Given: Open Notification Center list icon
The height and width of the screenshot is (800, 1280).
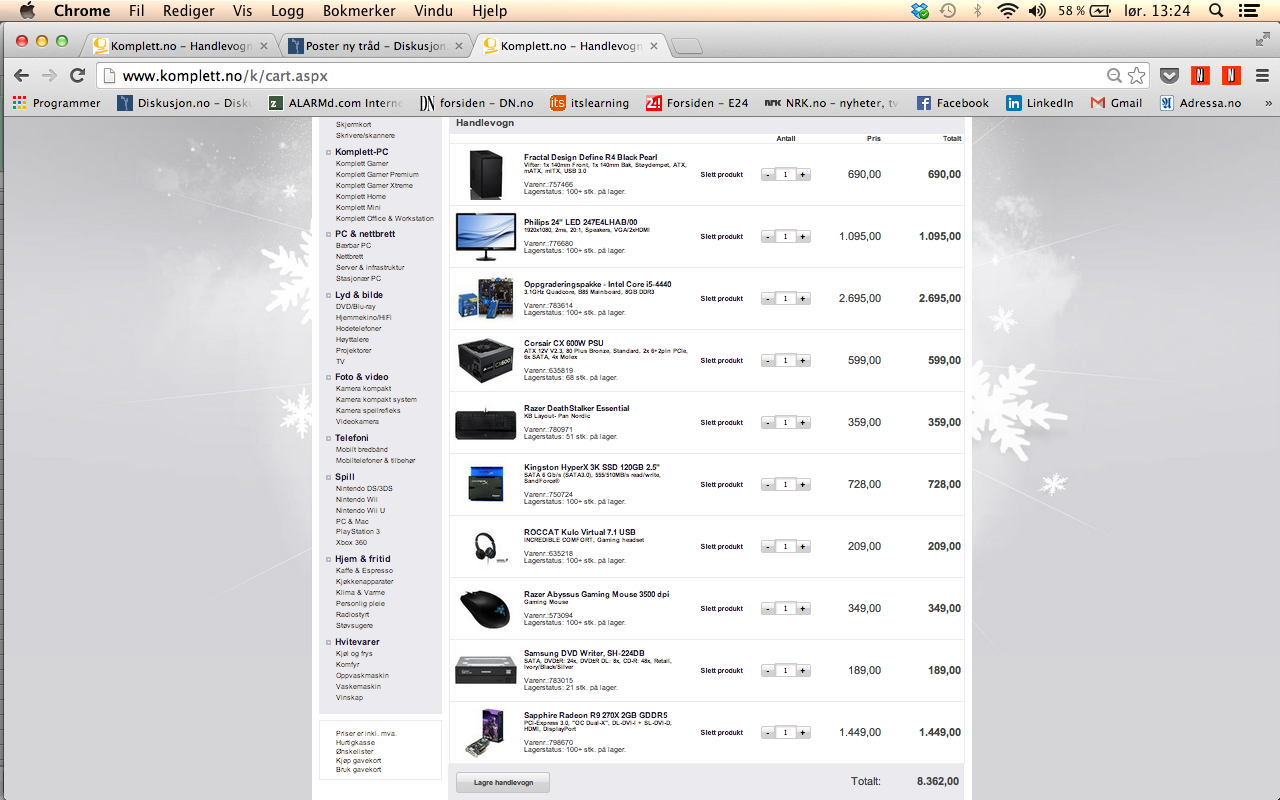Looking at the screenshot, I should click(1249, 11).
